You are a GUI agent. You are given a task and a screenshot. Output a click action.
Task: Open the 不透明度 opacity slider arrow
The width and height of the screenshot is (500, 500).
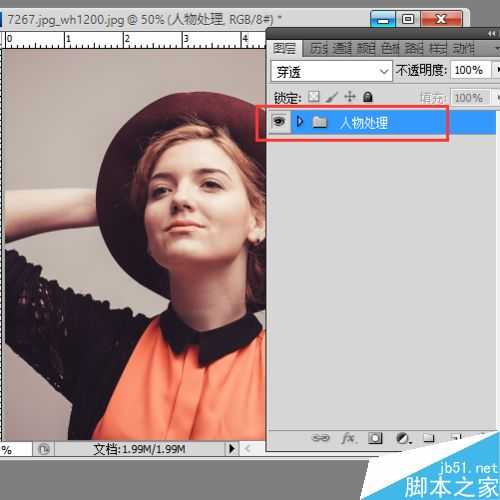(497, 70)
